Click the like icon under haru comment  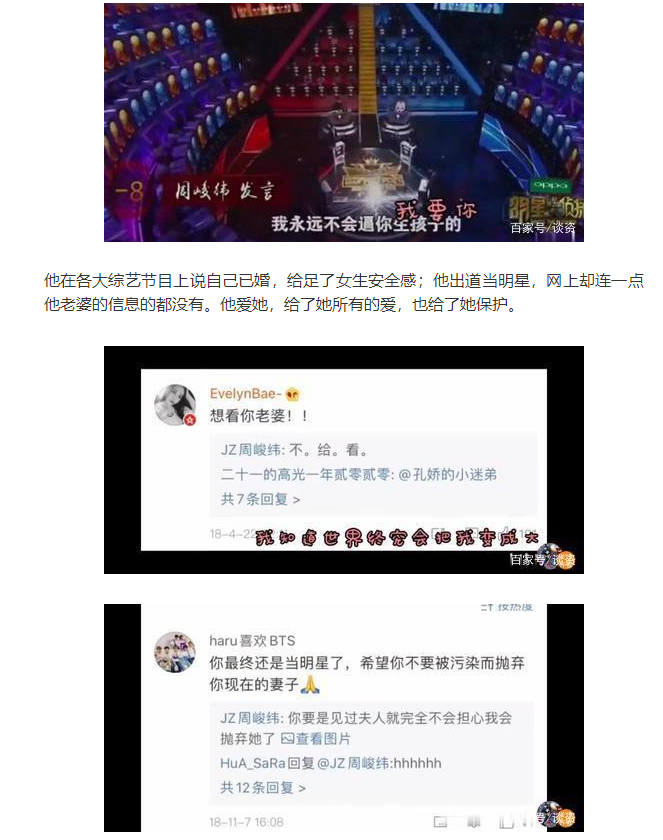pos(507,821)
